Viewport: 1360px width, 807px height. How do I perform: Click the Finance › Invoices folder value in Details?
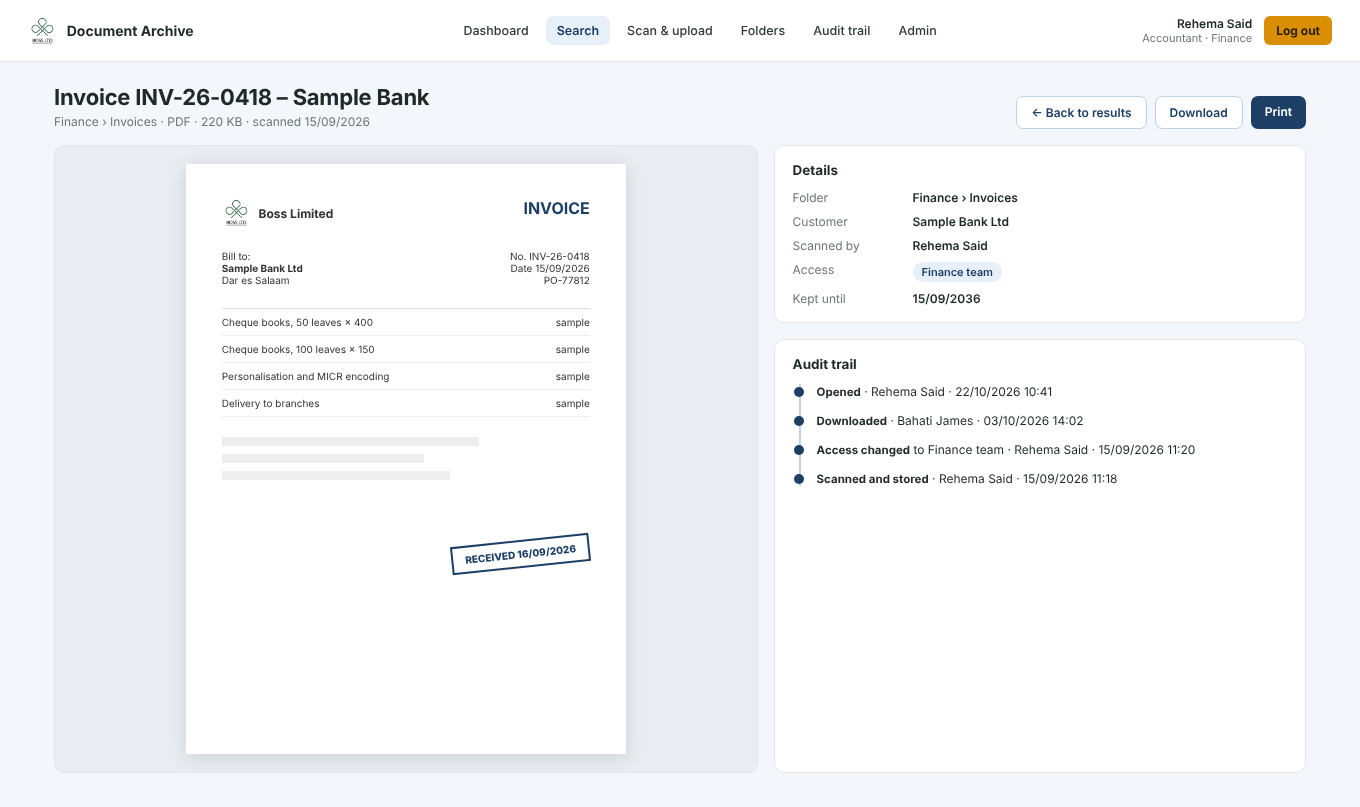pos(965,198)
